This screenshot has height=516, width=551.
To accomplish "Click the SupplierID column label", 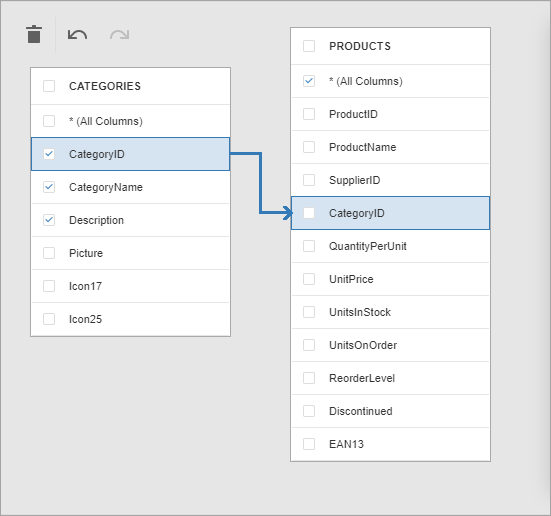I will (x=355, y=180).
